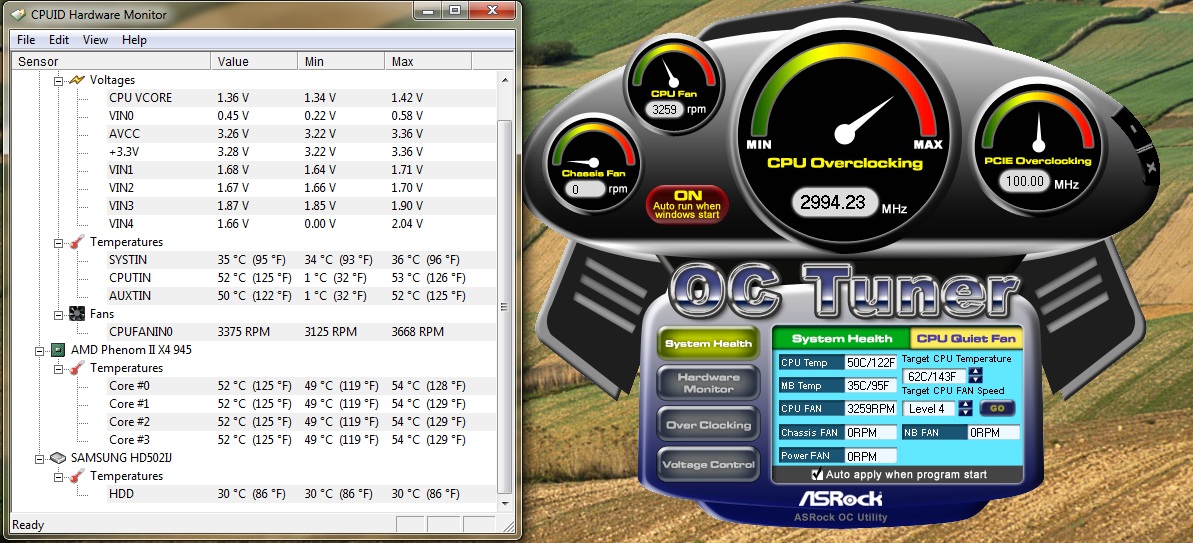Click the Min column header
The height and width of the screenshot is (543, 1193).
click(x=342, y=62)
